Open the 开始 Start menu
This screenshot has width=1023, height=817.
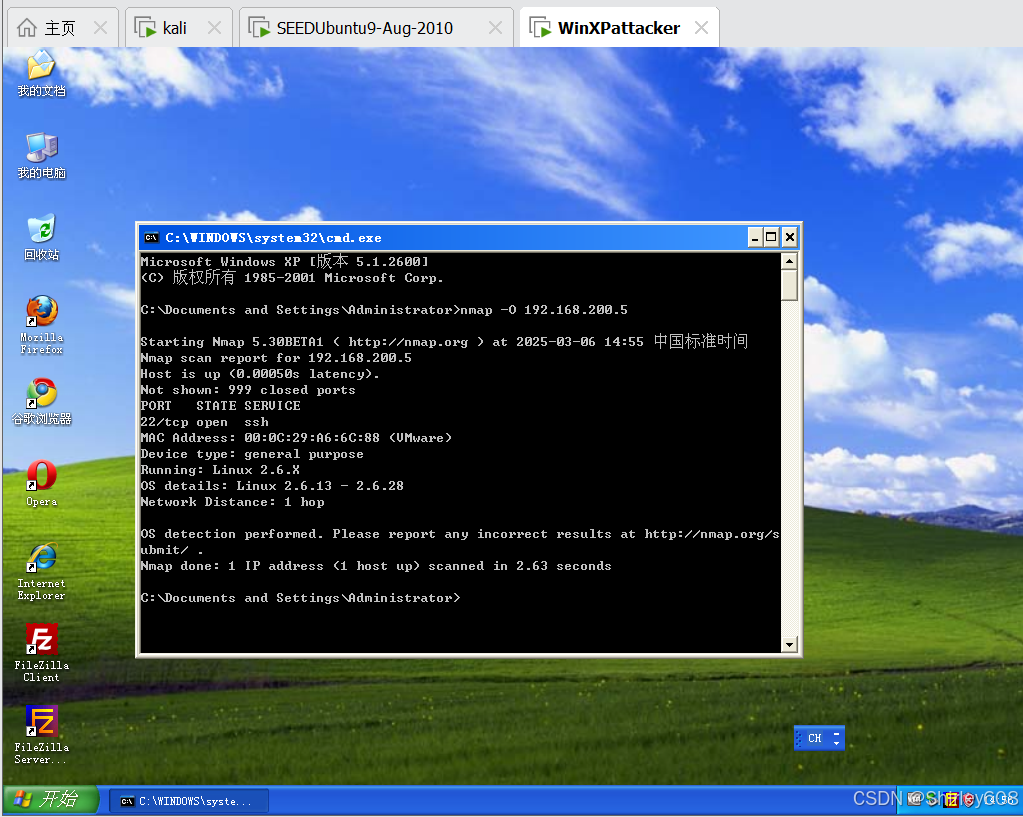(x=51, y=799)
